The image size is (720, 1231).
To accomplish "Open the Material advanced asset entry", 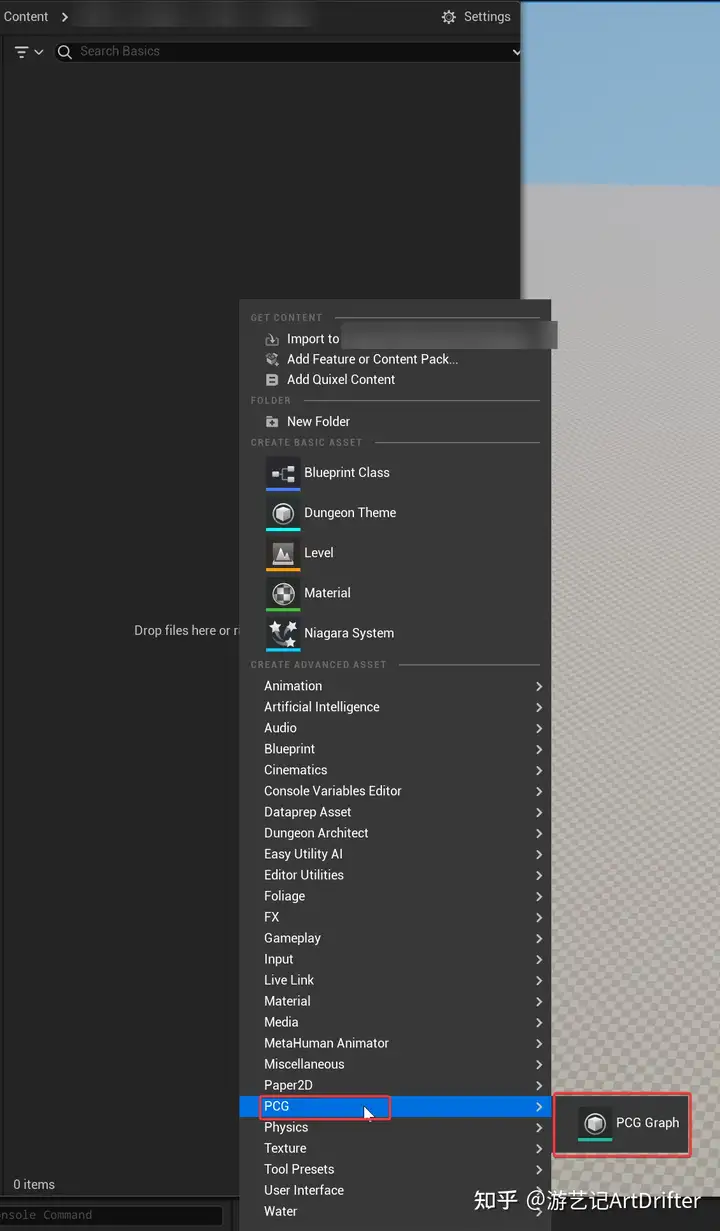I will [x=395, y=1001].
